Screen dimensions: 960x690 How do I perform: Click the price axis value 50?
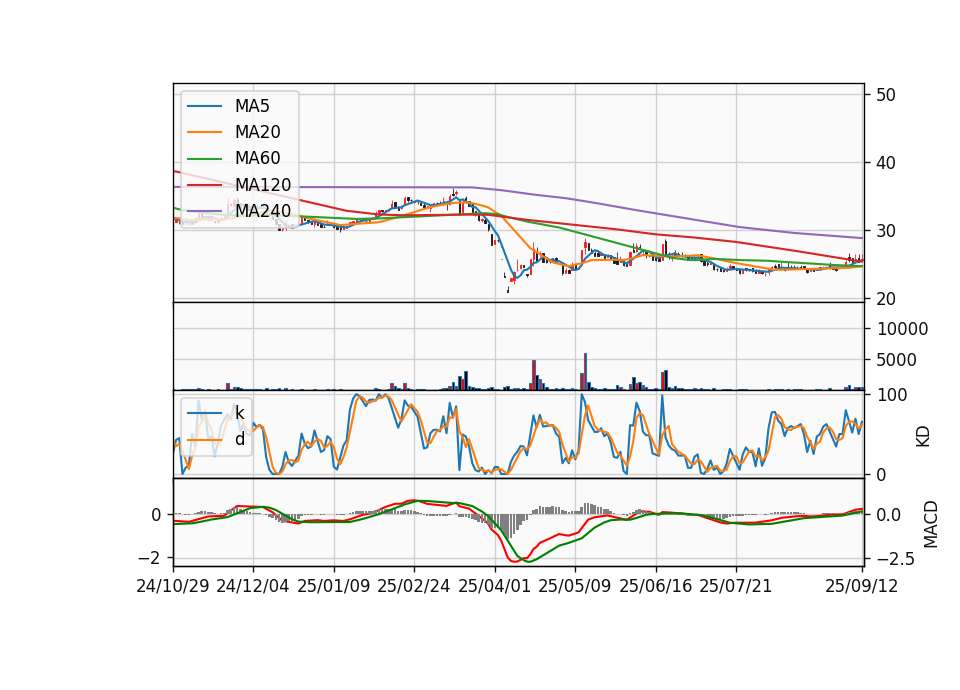[x=885, y=95]
